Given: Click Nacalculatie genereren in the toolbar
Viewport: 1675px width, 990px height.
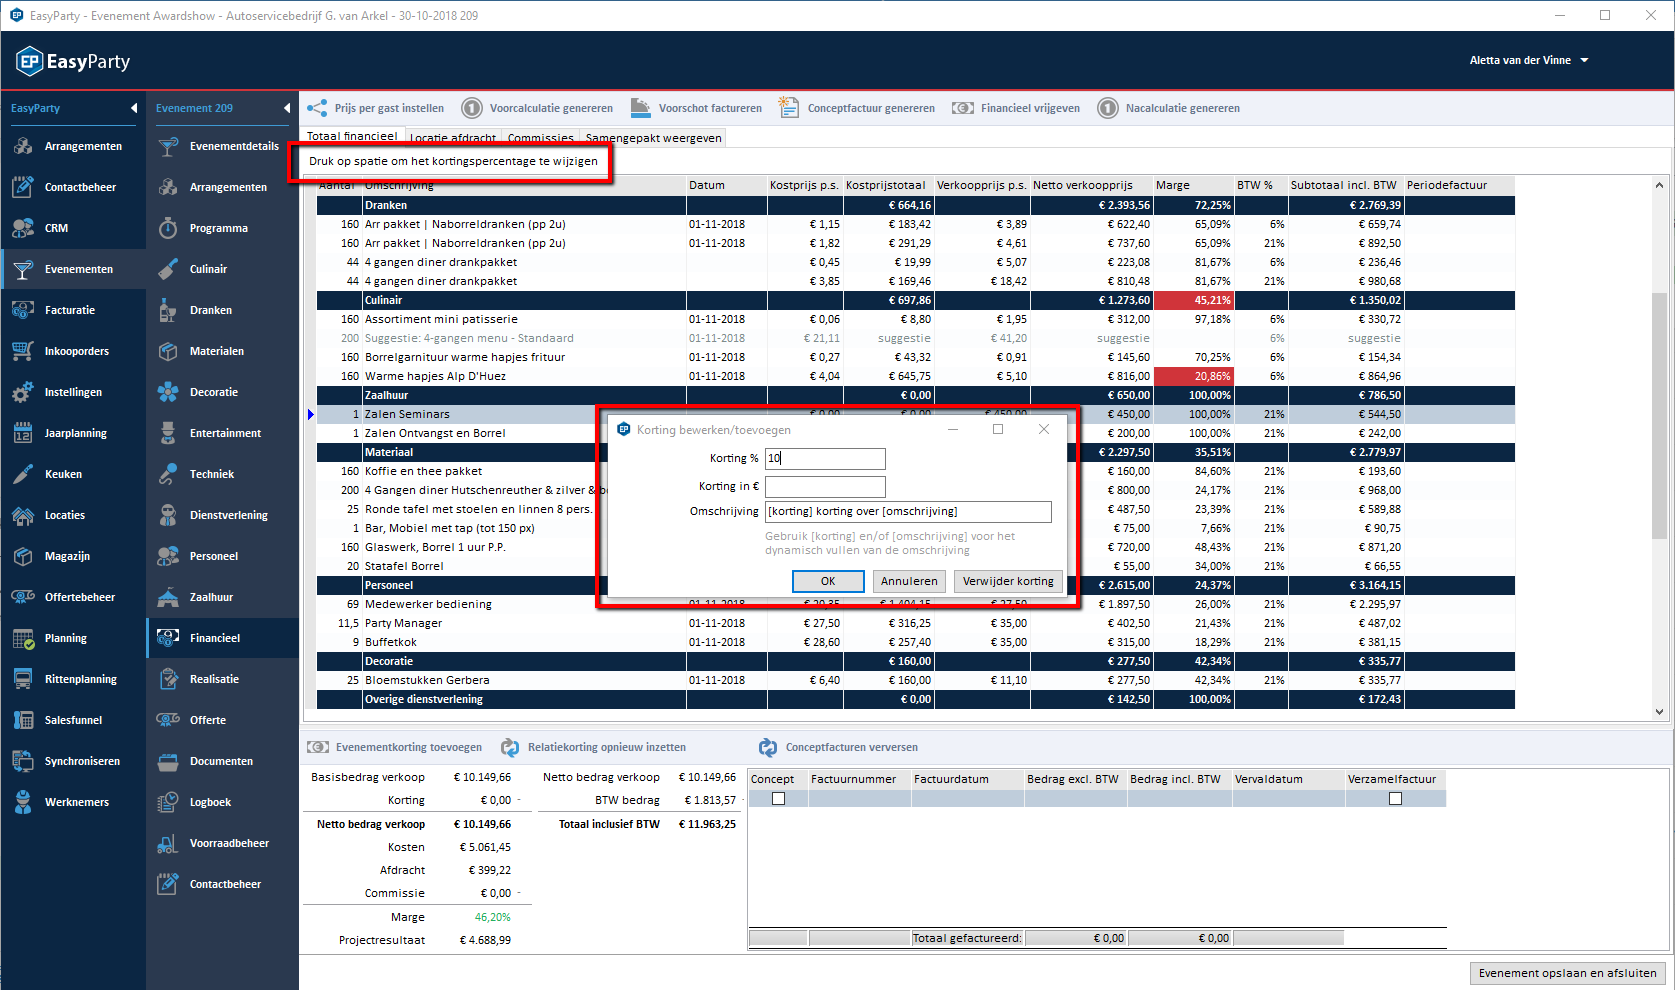Looking at the screenshot, I should (x=1169, y=108).
